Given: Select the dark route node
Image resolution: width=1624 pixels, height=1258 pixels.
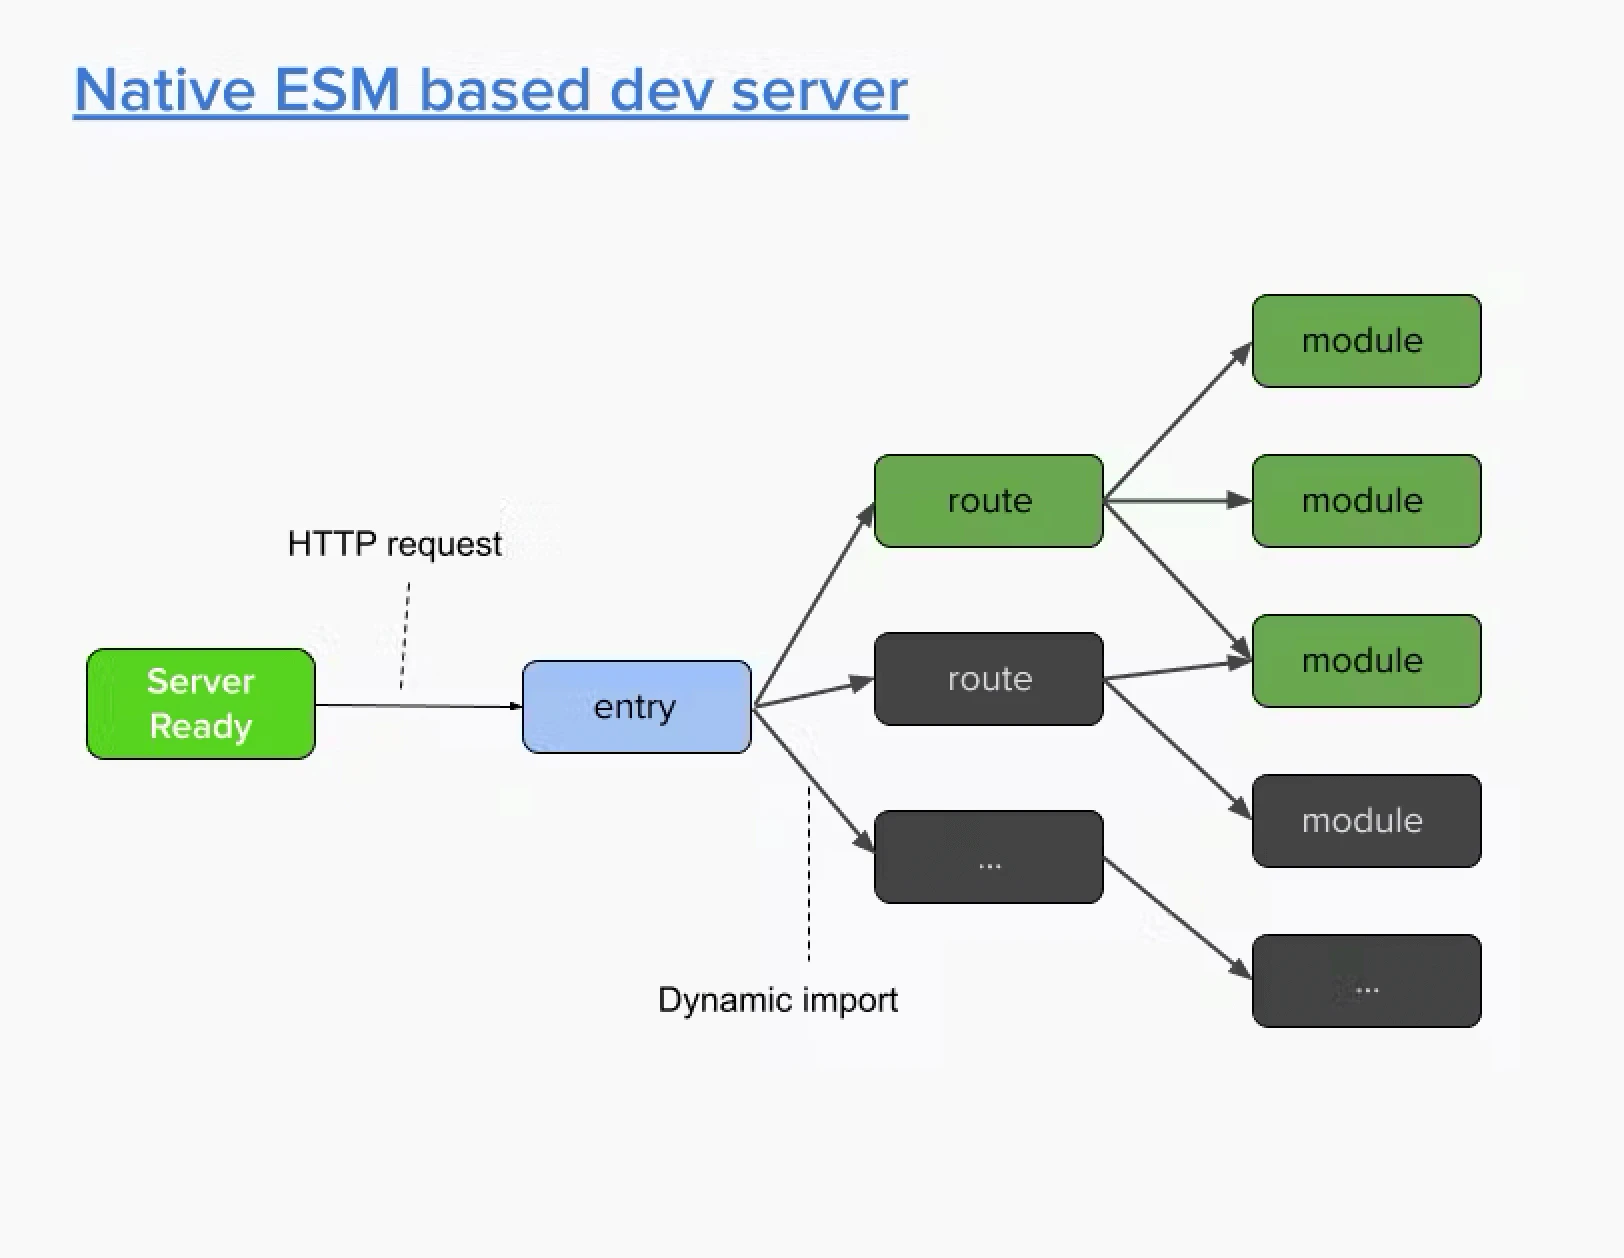Looking at the screenshot, I should (x=987, y=679).
